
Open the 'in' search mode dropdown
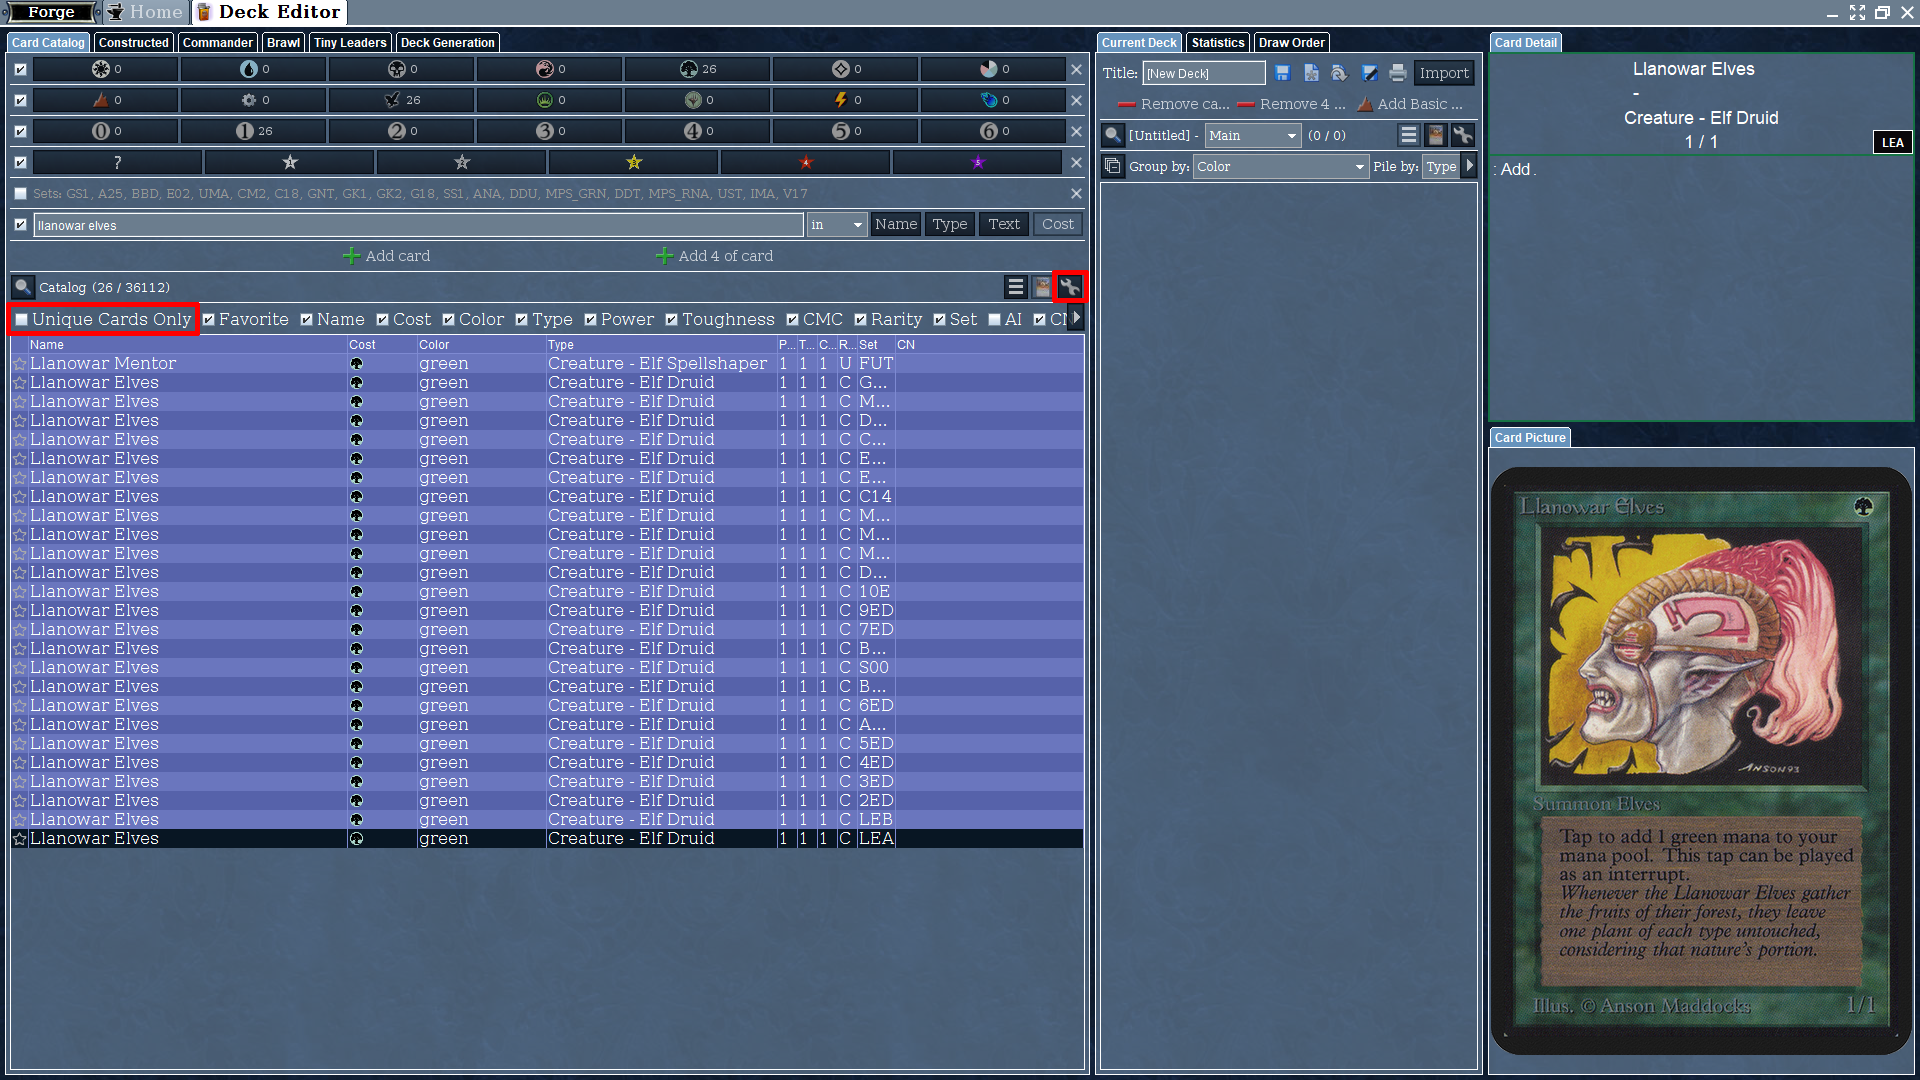[837, 225]
